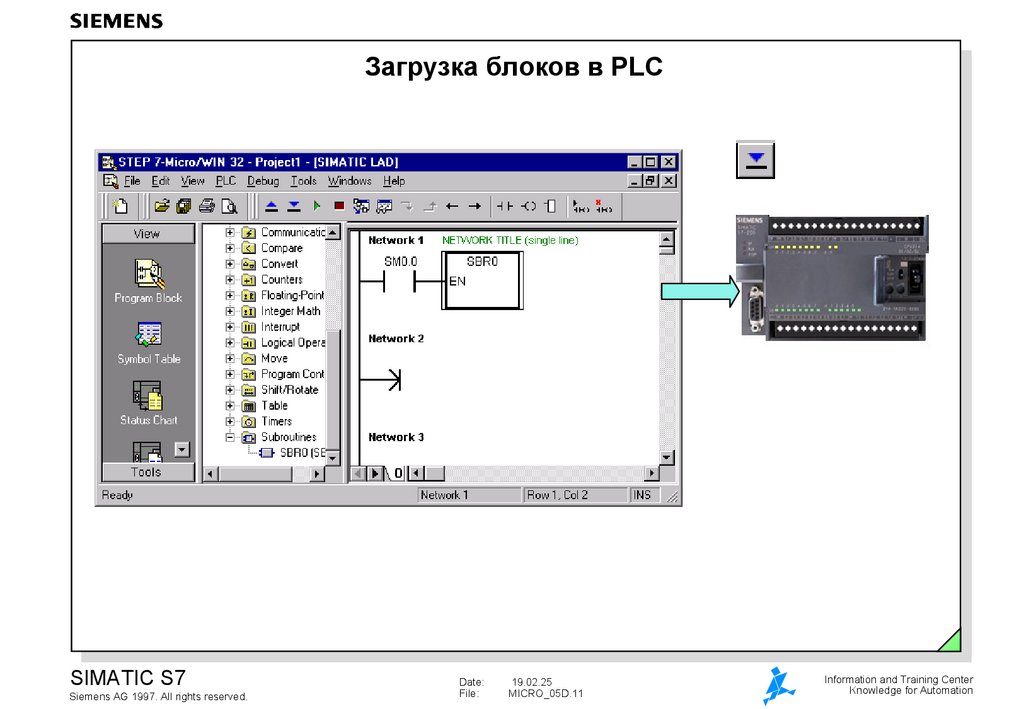Click the Insert Network toolbar icon
The image size is (1024, 709).
[x=580, y=206]
